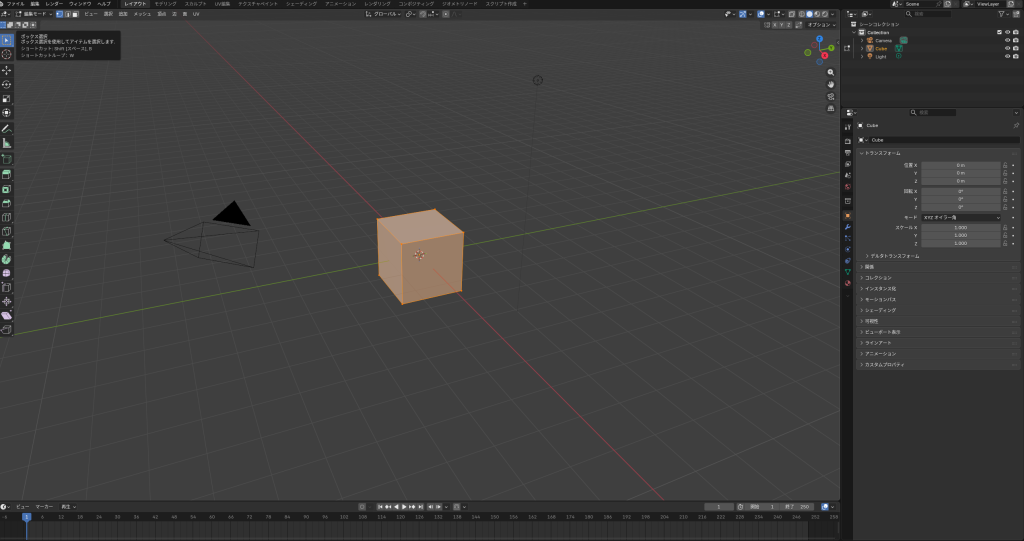Switch to the モデリング workspace tab

click(165, 4)
